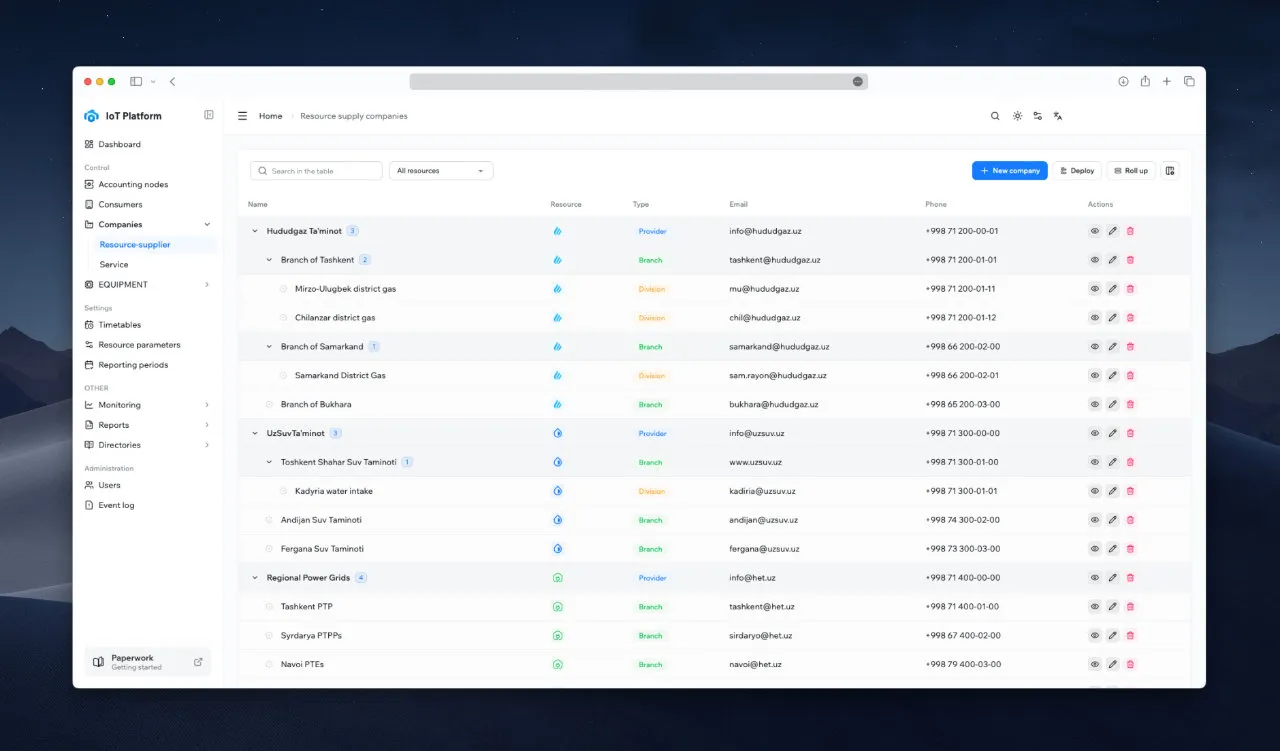Open search using the magnifier icon in header
The image size is (1280, 751).
click(995, 116)
